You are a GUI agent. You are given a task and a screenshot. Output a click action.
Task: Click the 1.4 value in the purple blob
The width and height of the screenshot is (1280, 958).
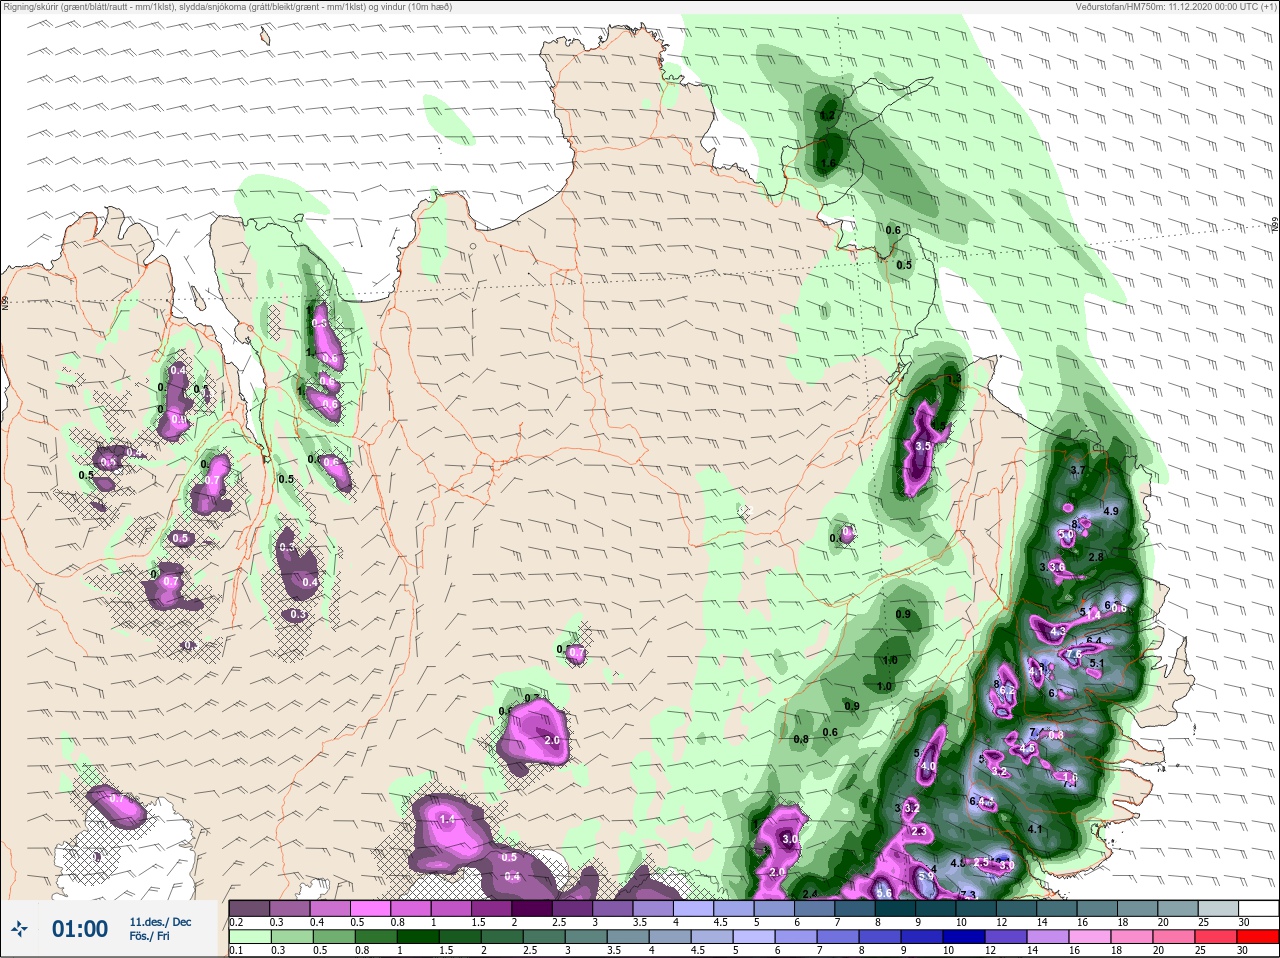(447, 819)
